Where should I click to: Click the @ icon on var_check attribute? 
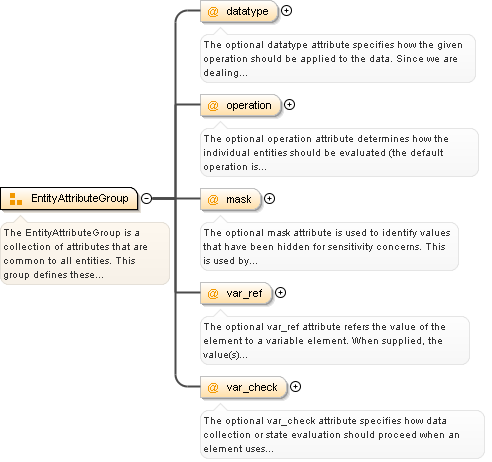click(213, 388)
